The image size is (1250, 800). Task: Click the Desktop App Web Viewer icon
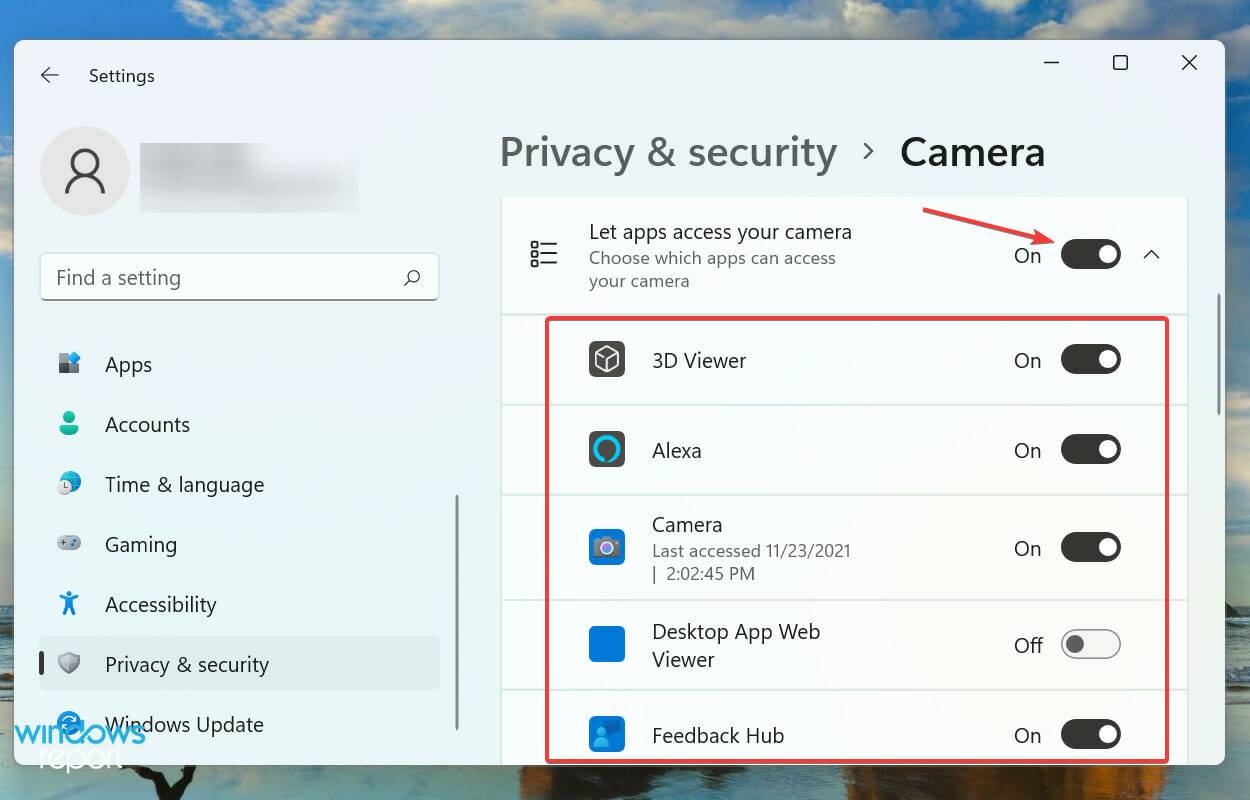[606, 644]
